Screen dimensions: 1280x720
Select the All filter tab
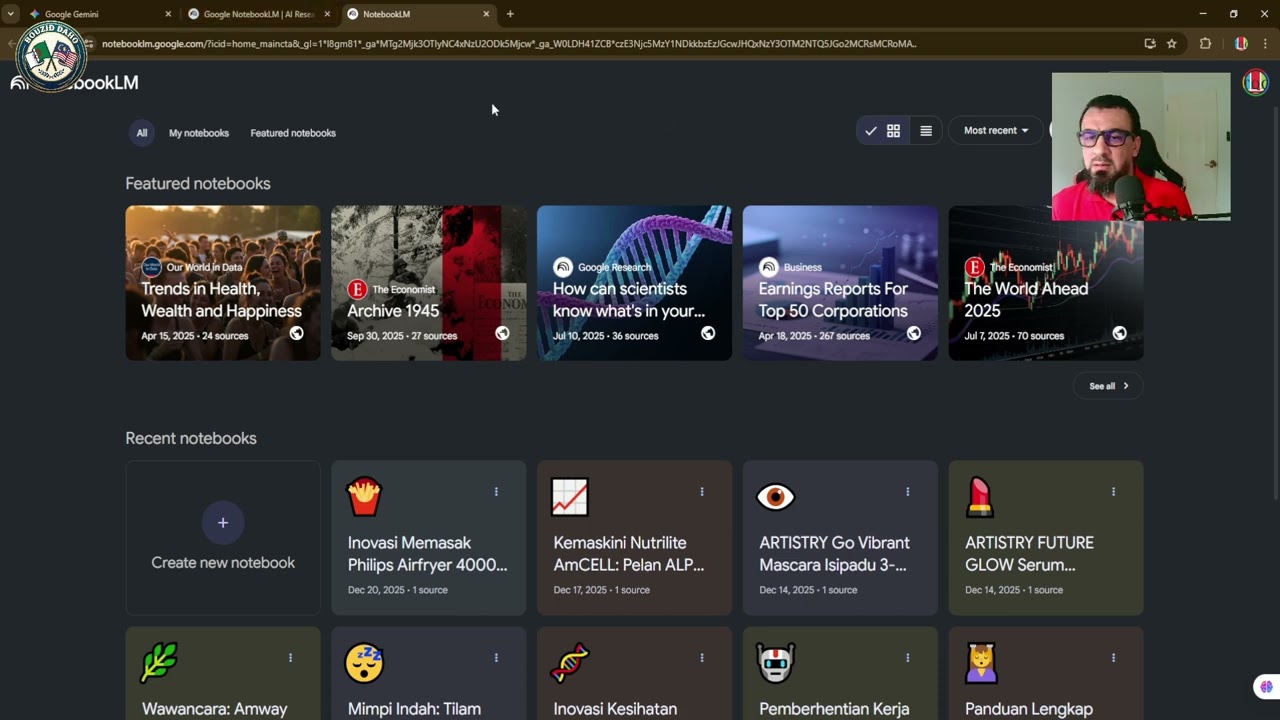(142, 133)
